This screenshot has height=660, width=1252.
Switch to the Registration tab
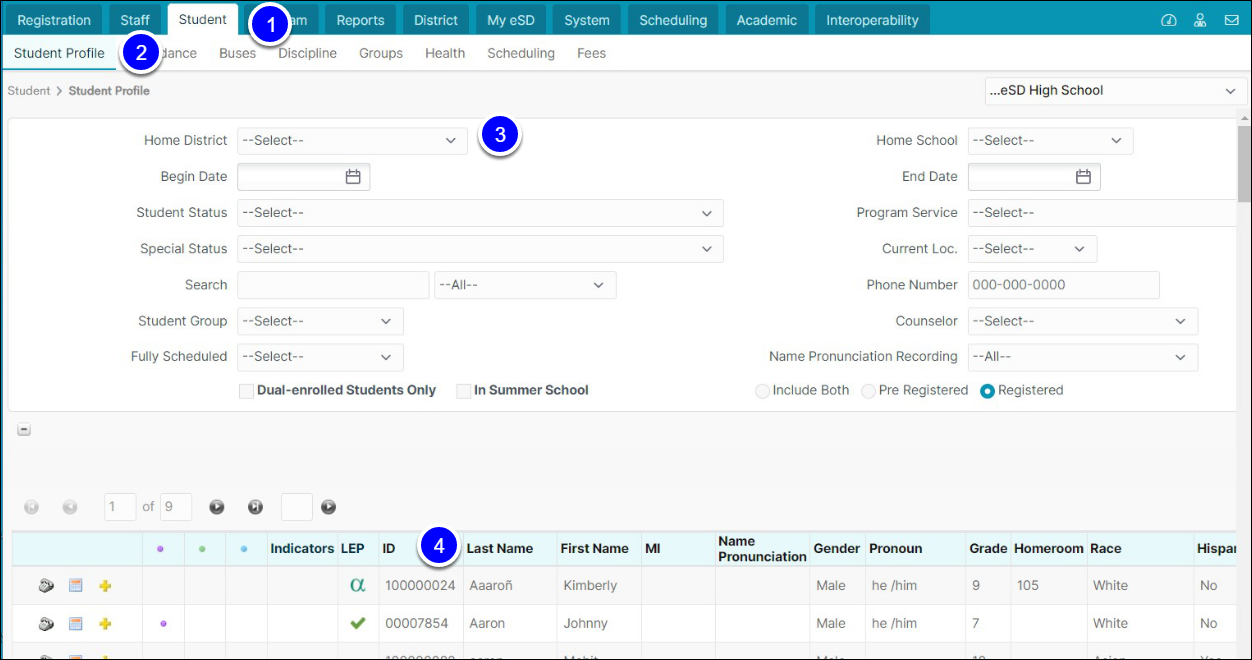[x=54, y=20]
